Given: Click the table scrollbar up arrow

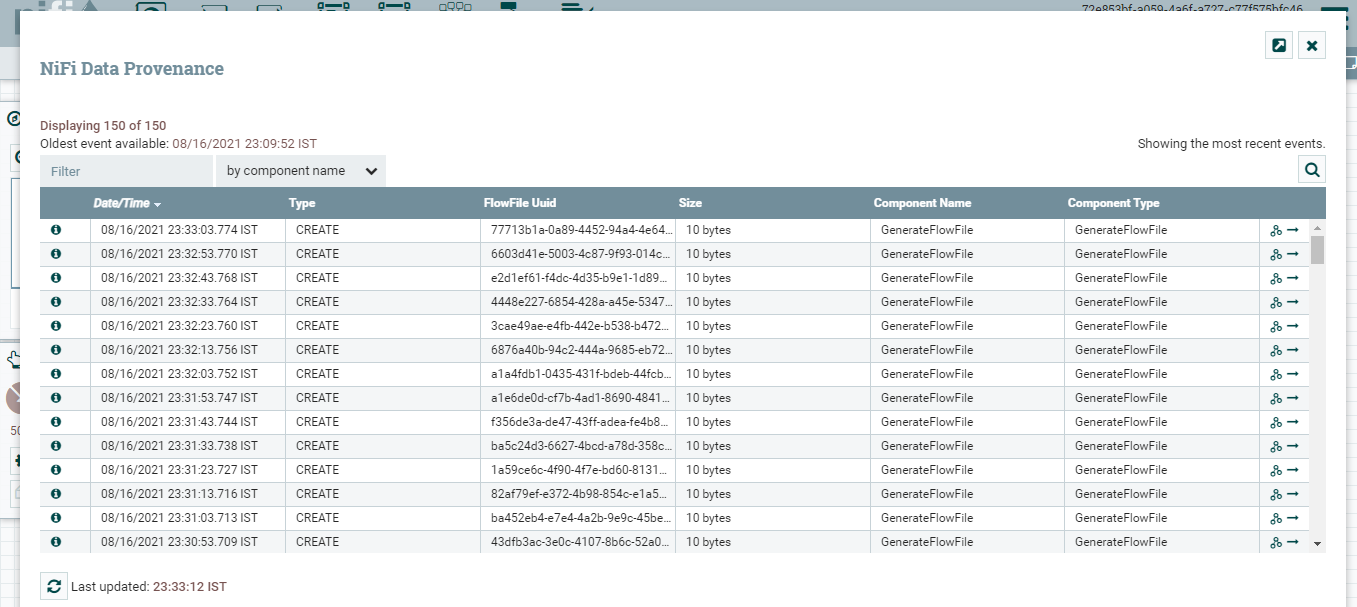Looking at the screenshot, I should click(x=1318, y=226).
